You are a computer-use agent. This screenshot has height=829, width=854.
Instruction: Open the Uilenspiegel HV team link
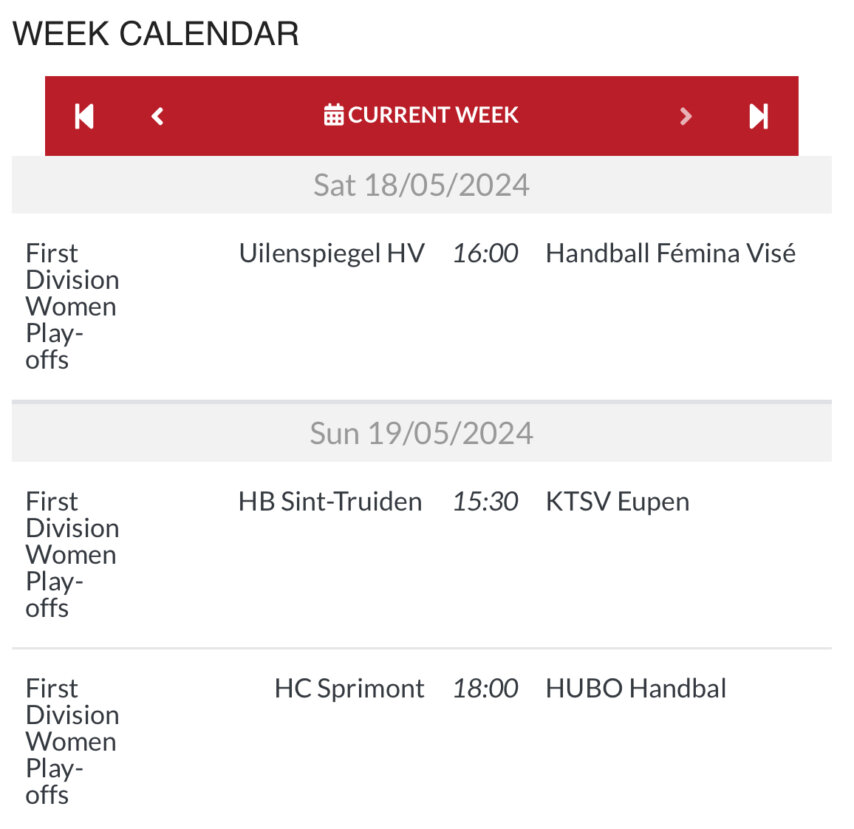pos(331,253)
